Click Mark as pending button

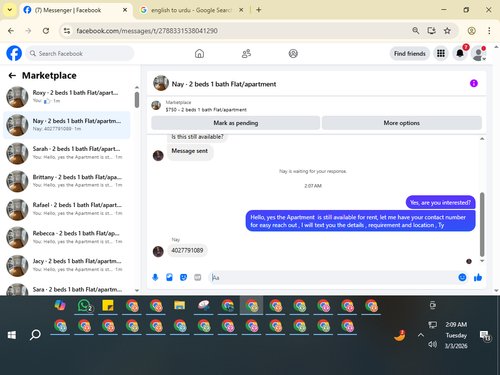coord(236,123)
